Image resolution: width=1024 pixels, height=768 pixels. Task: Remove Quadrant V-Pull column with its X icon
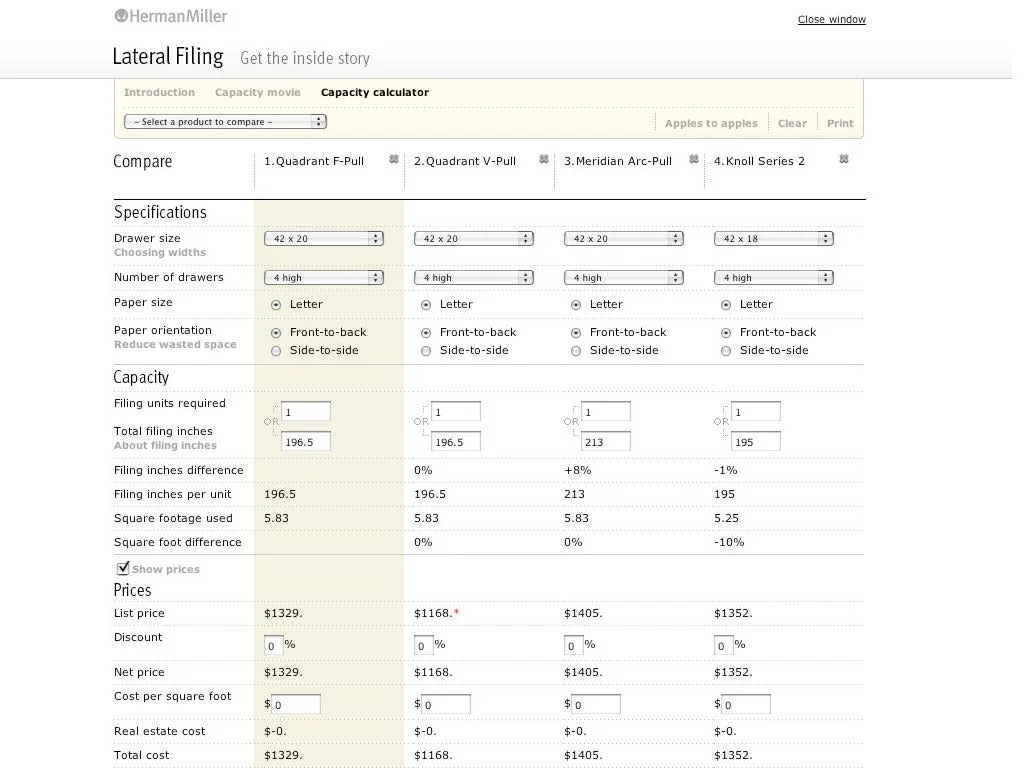click(544, 159)
